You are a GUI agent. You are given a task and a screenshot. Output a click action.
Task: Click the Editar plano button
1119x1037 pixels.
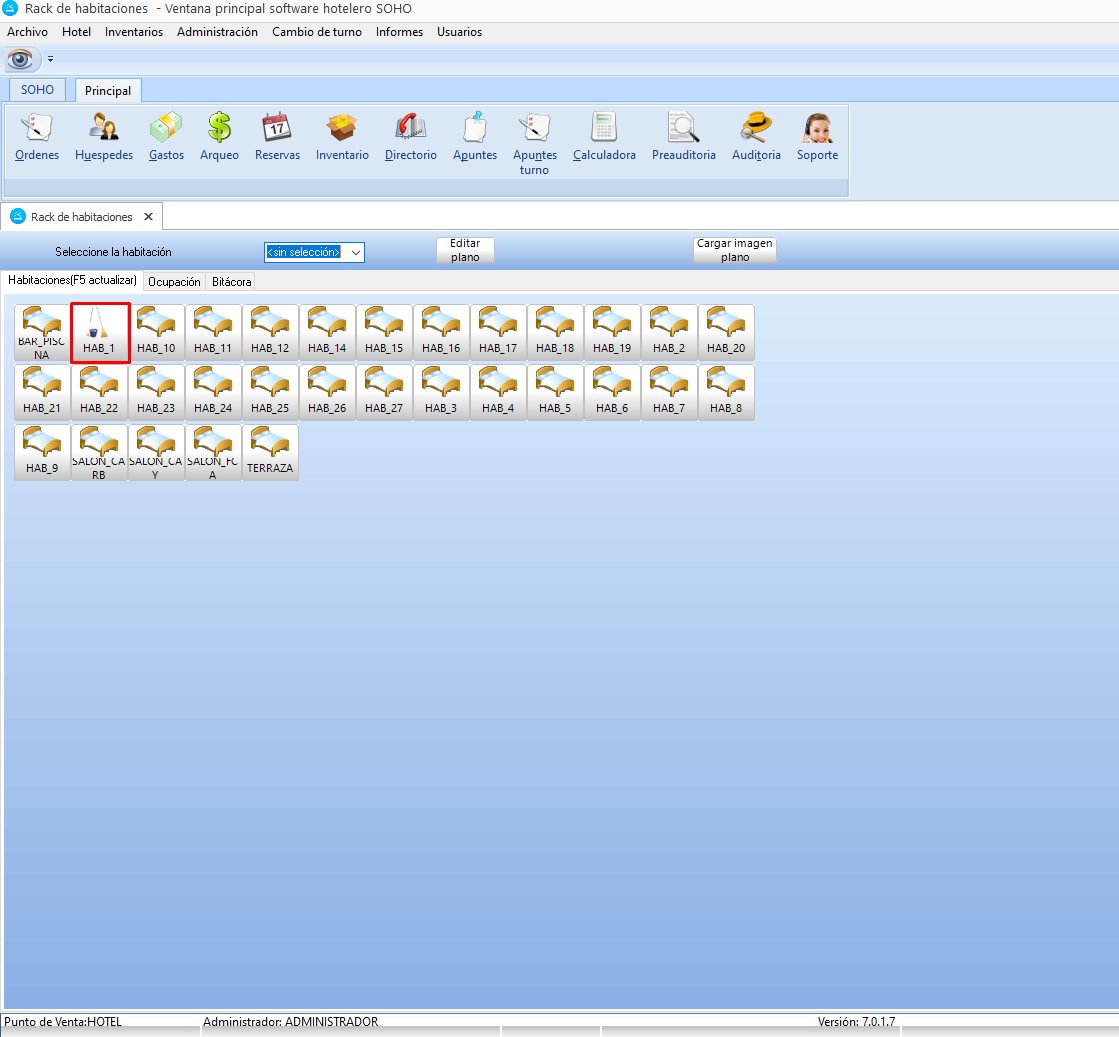click(x=465, y=250)
